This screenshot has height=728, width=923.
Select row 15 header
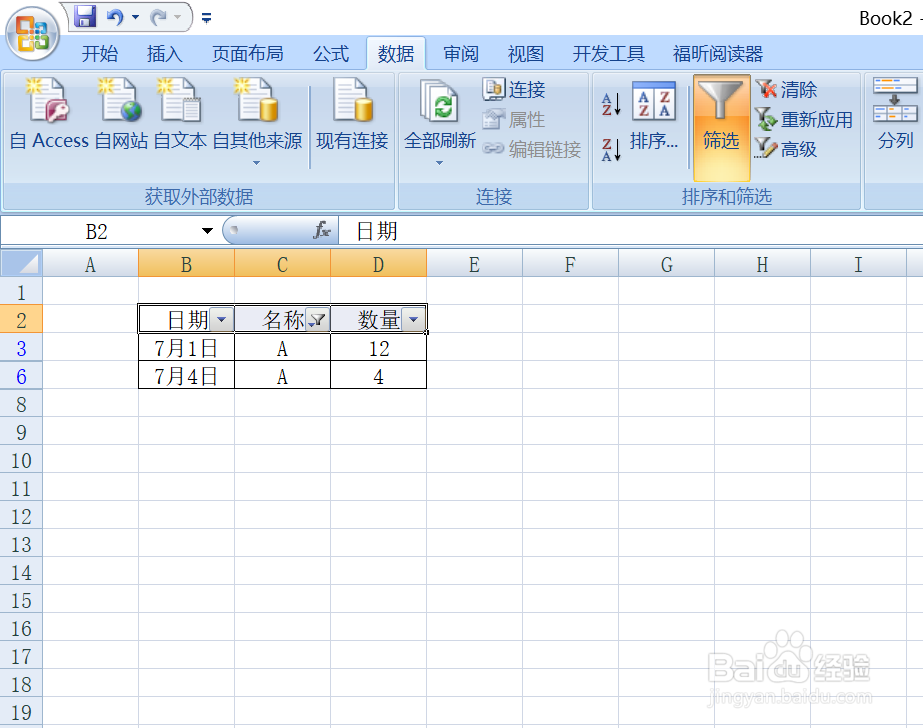pyautogui.click(x=21, y=600)
